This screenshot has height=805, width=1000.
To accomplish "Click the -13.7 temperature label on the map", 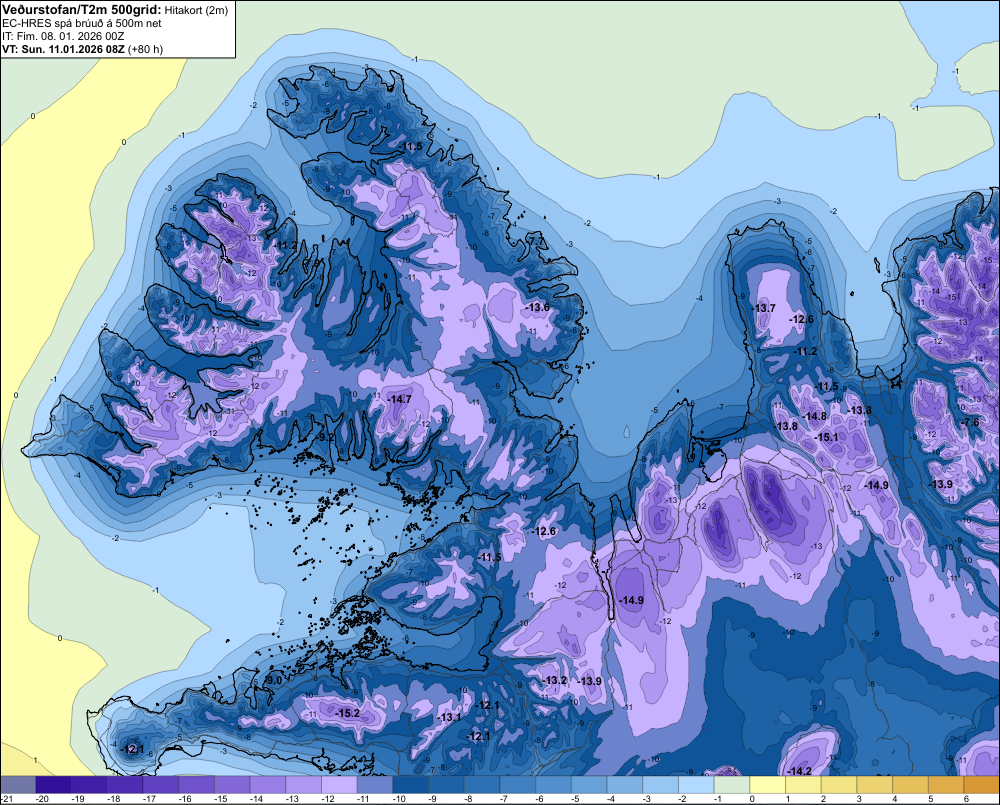I will coord(763,308).
